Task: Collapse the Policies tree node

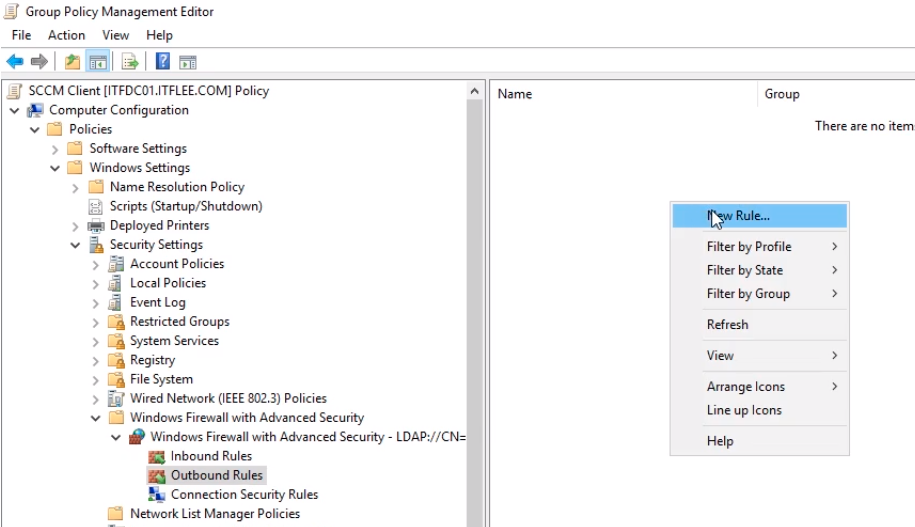Action: click(x=35, y=130)
